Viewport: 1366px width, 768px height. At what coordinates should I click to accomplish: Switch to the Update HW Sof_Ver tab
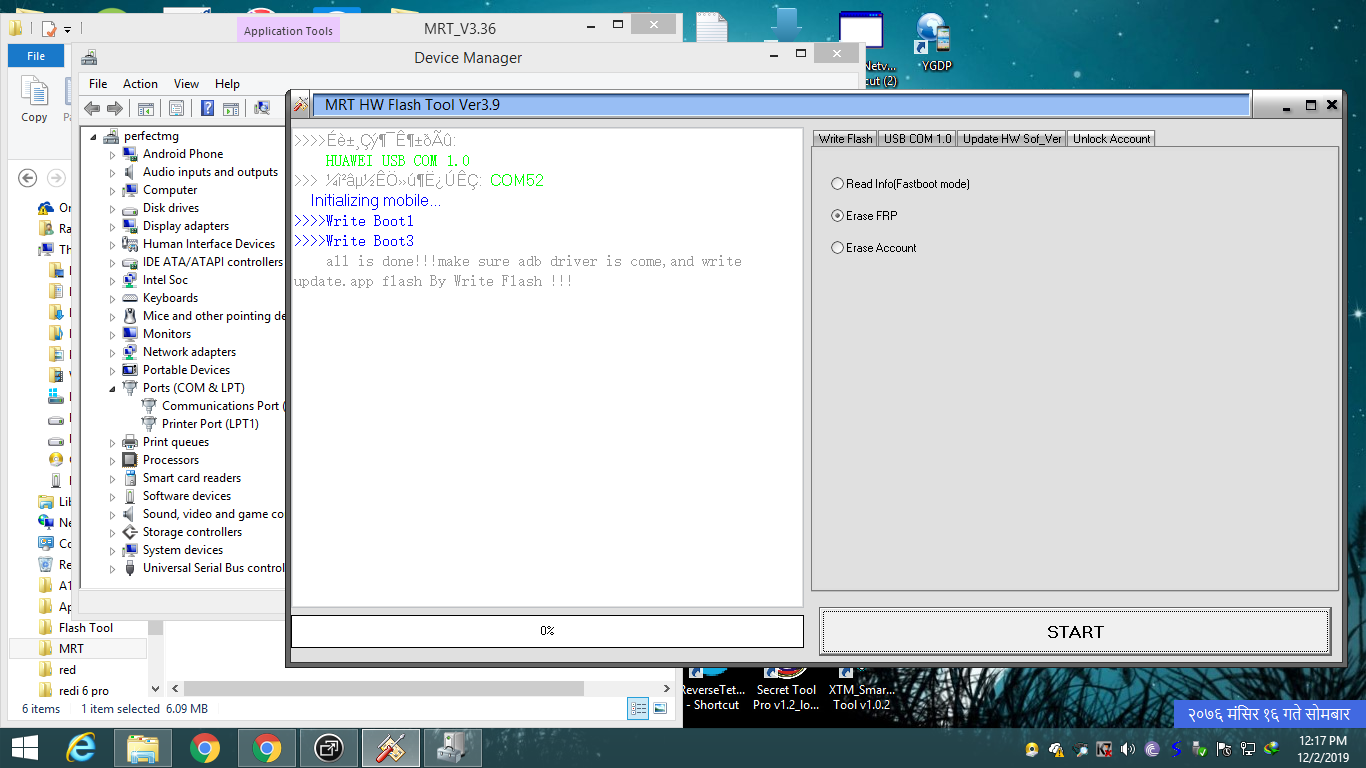(1012, 139)
